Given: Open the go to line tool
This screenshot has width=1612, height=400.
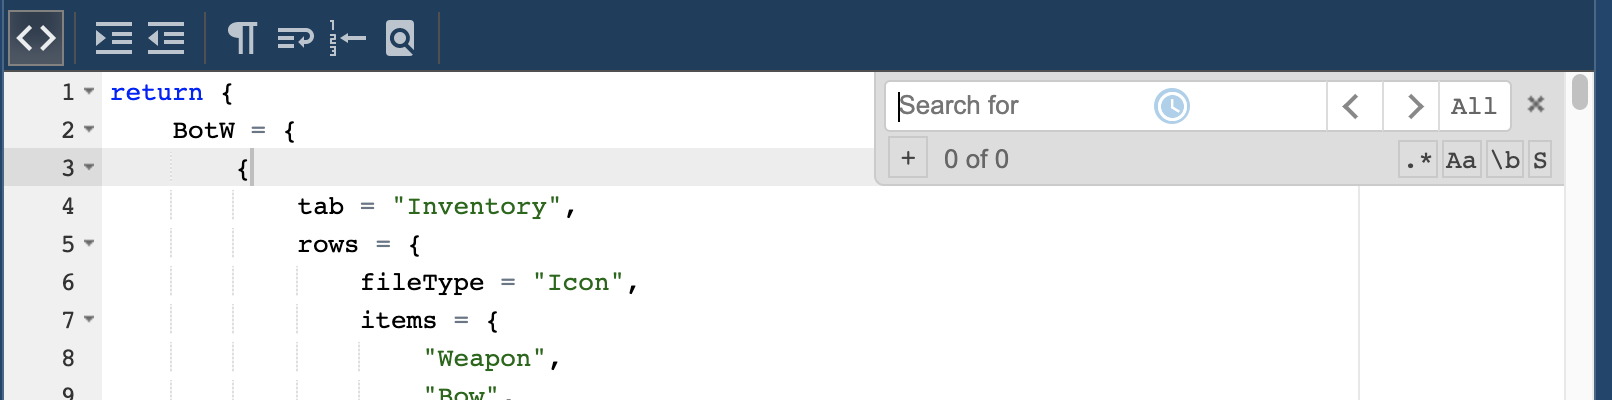Looking at the screenshot, I should pyautogui.click(x=347, y=39).
